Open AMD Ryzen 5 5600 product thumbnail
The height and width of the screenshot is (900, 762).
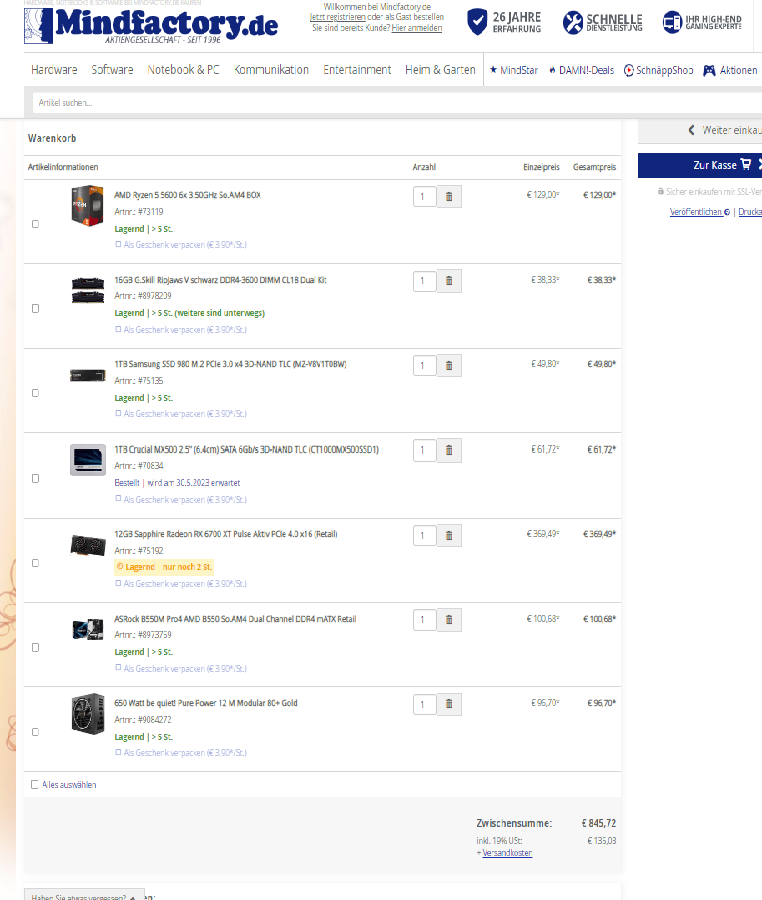(87, 205)
